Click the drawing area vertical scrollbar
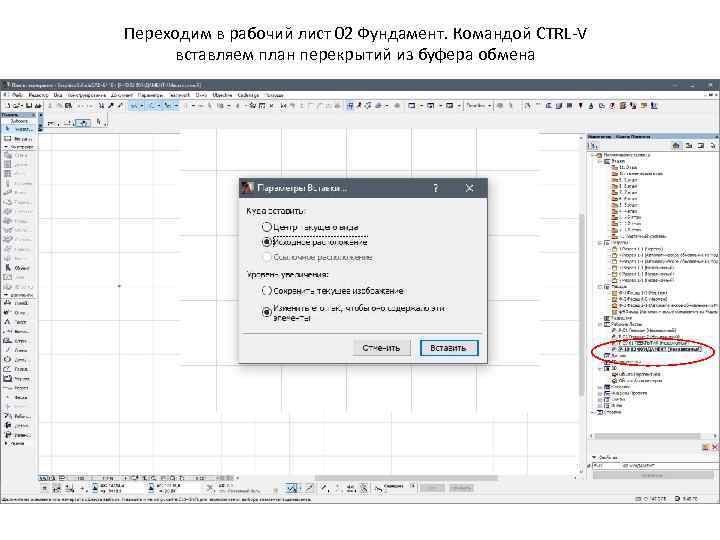Viewport: 720px width, 540px height. point(582,303)
